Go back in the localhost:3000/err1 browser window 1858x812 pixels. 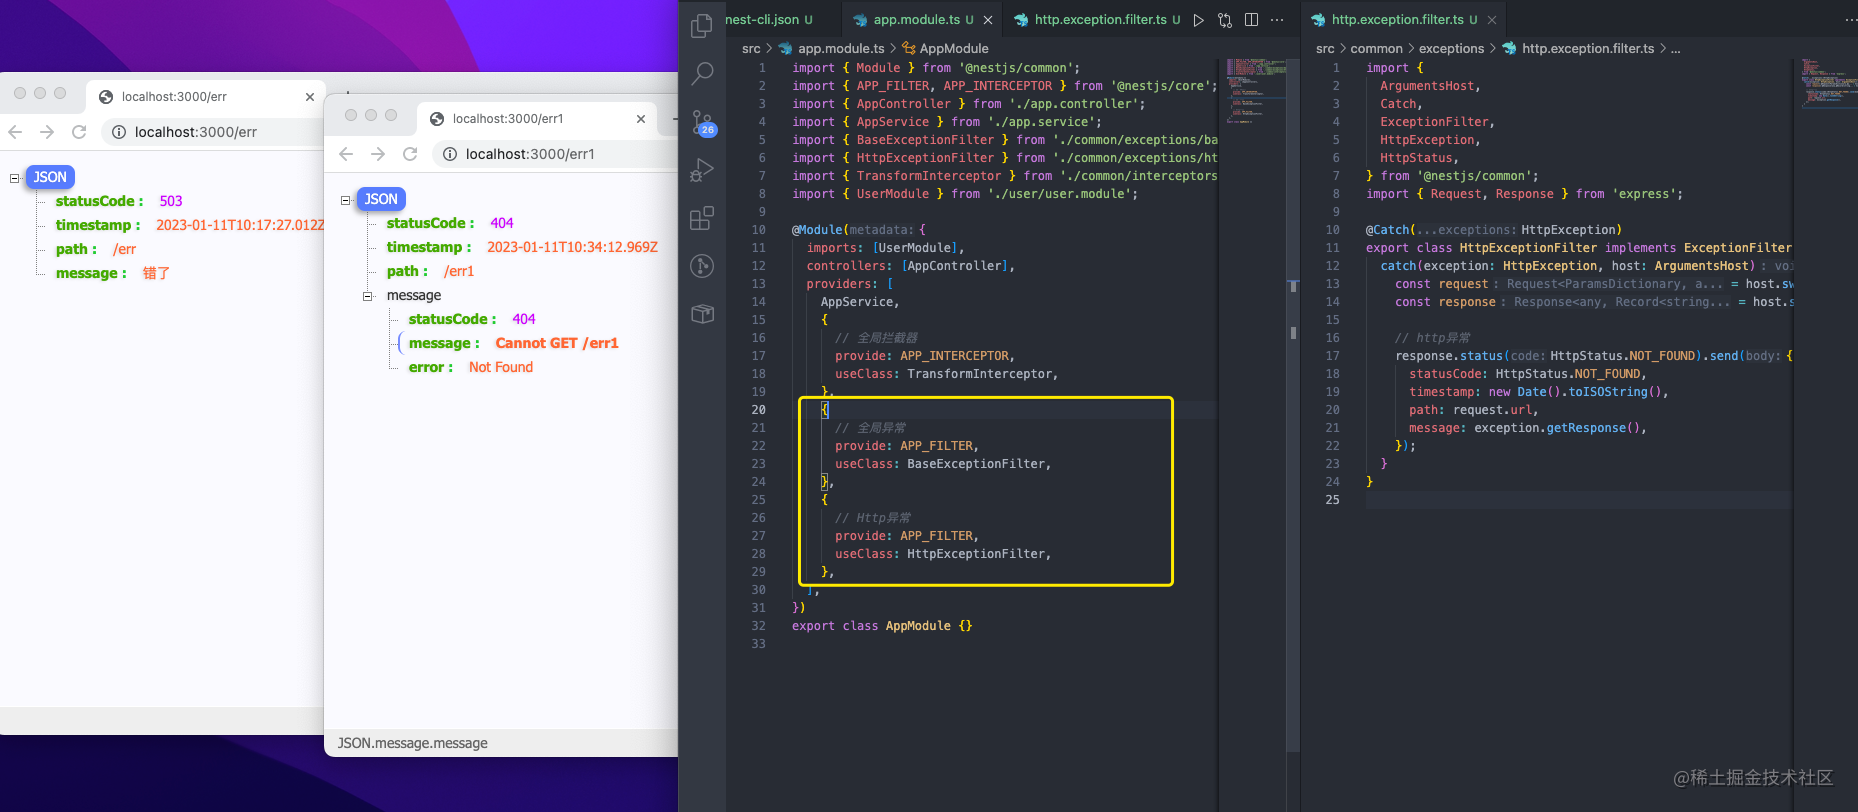click(346, 154)
